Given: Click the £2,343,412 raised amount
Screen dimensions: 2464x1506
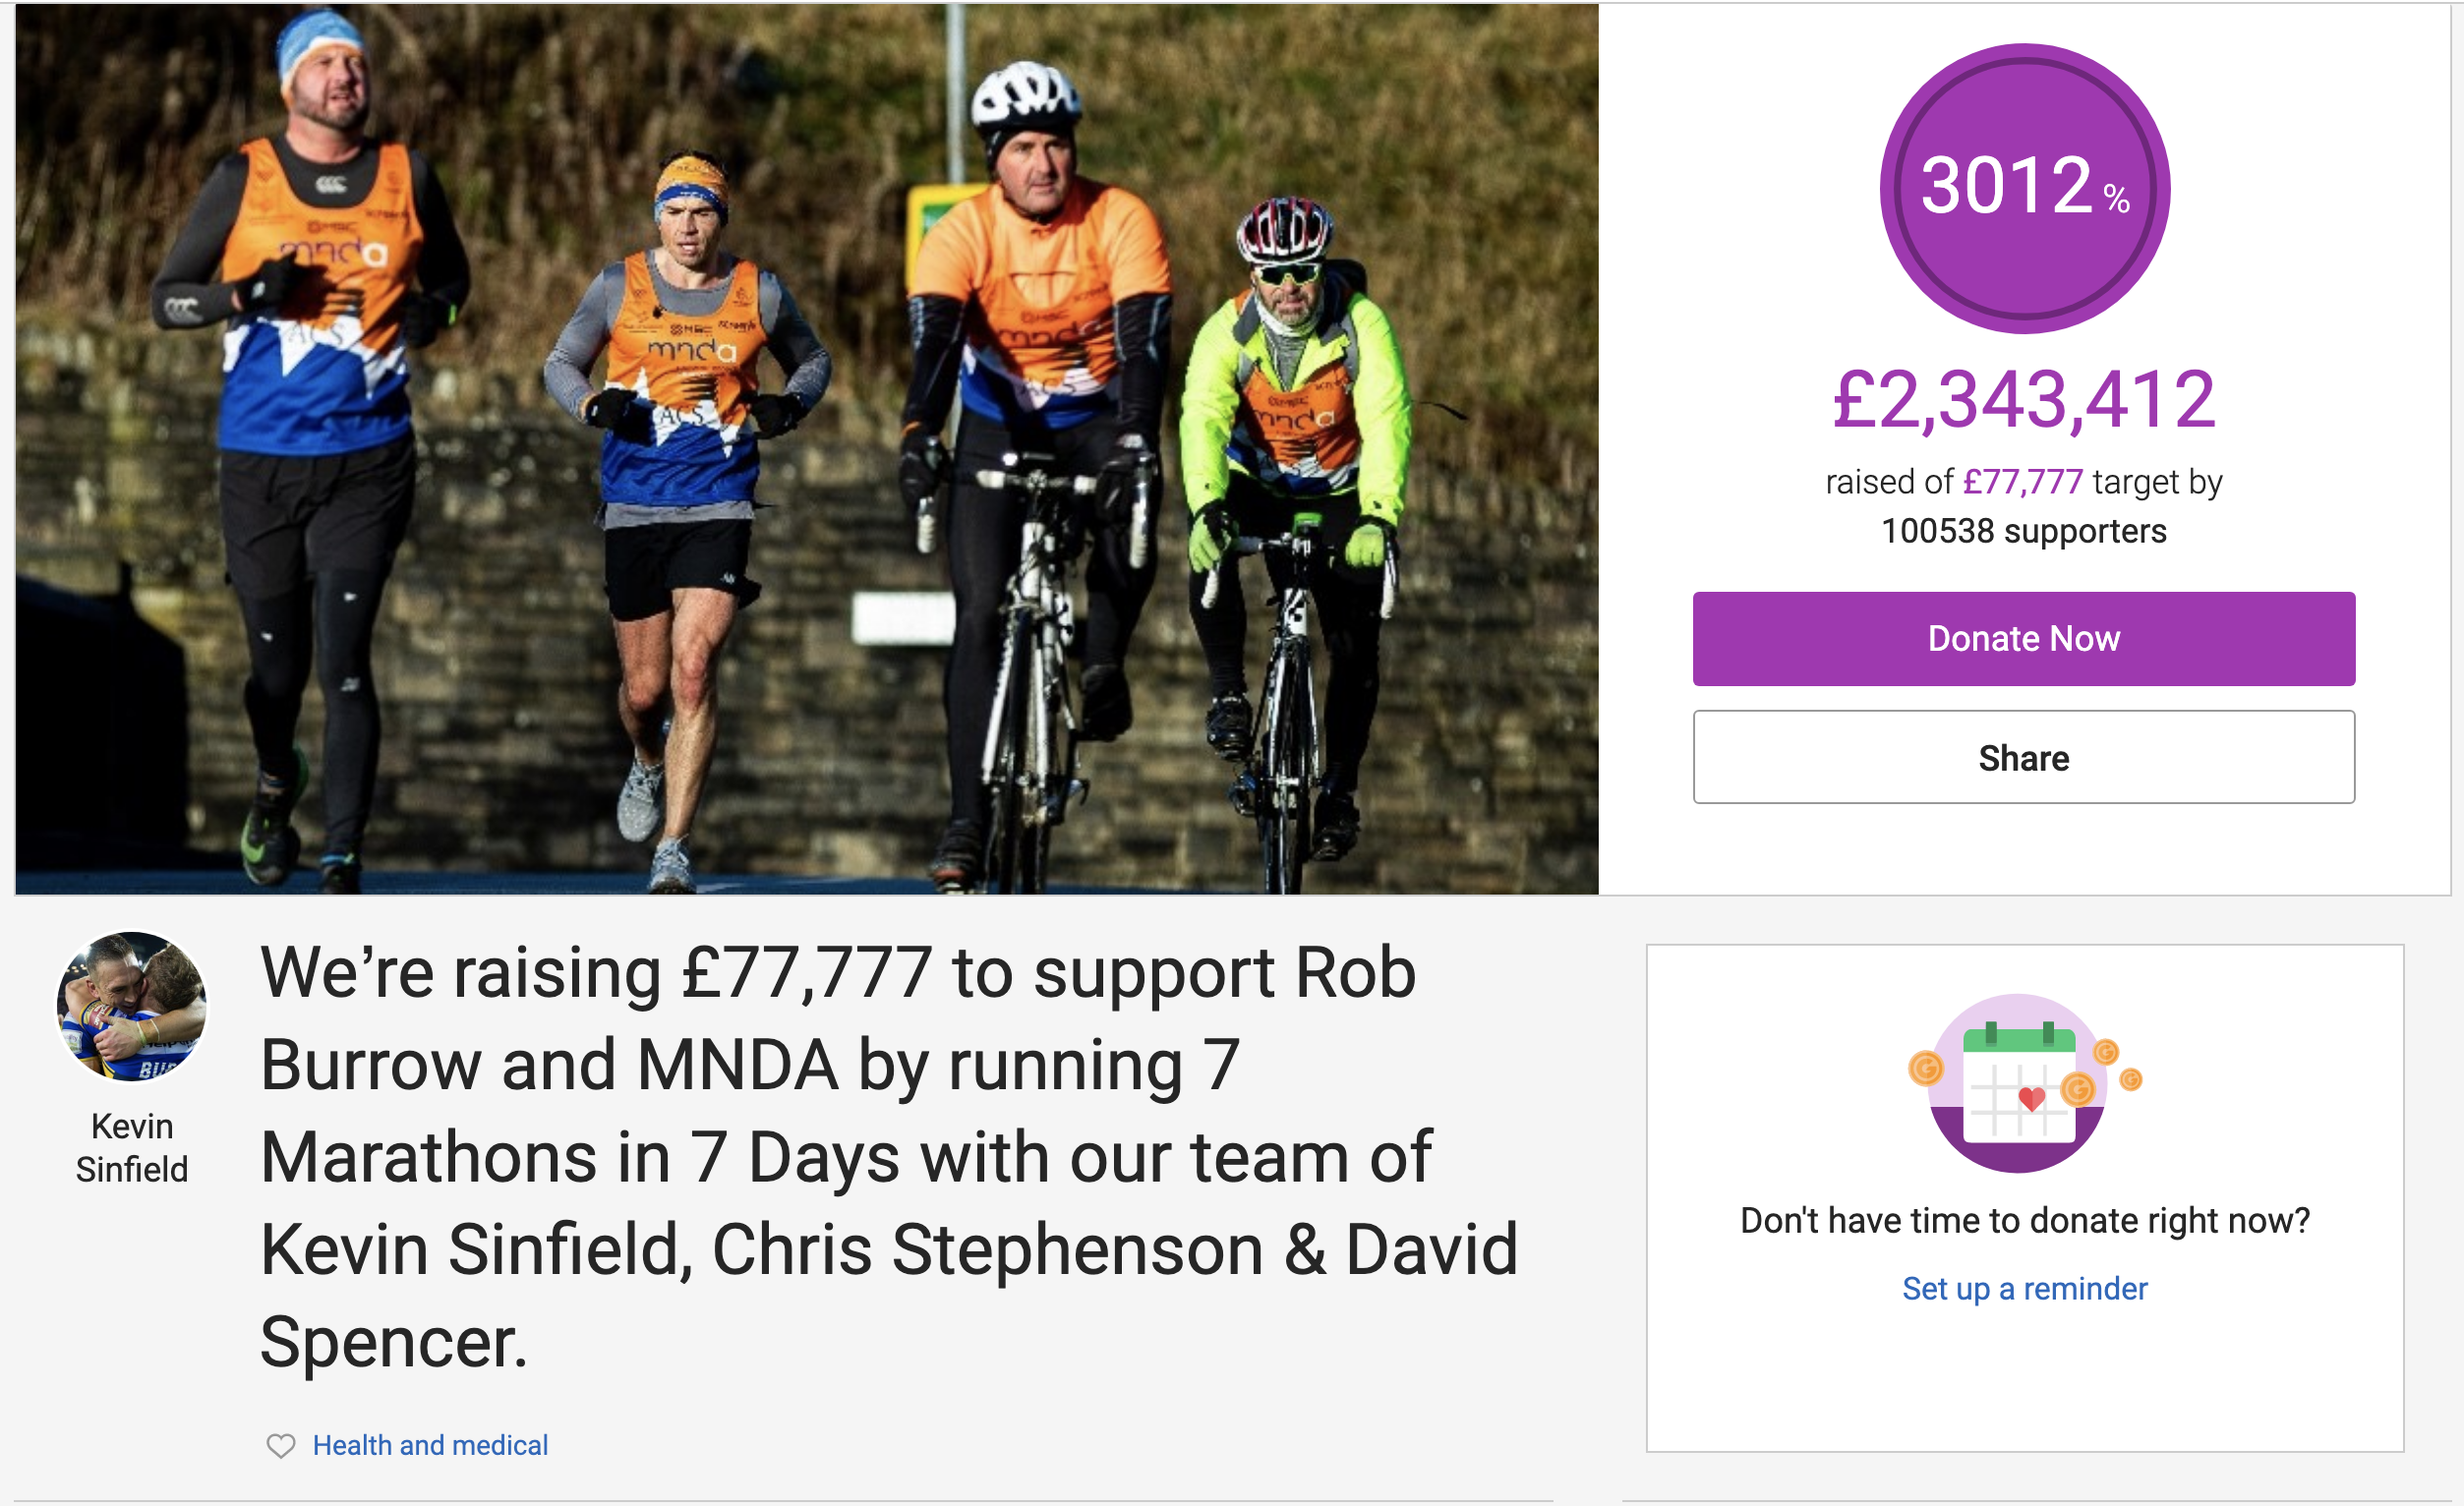Looking at the screenshot, I should [2024, 400].
